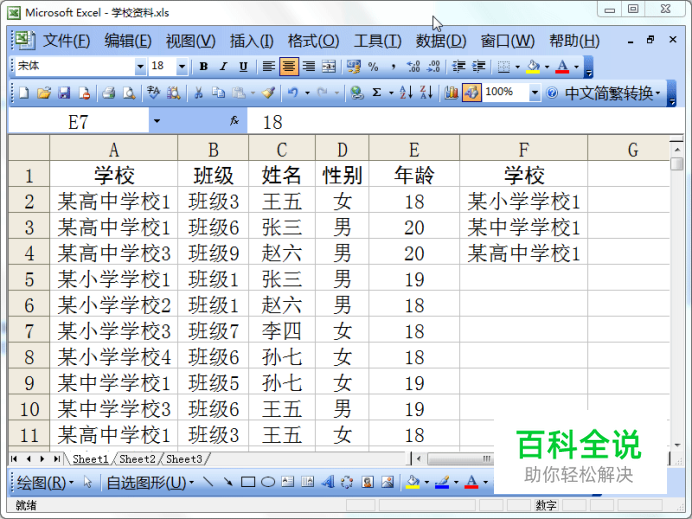Screen dimensions: 692x519
Task: Open an existing file
Action: pos(44,93)
